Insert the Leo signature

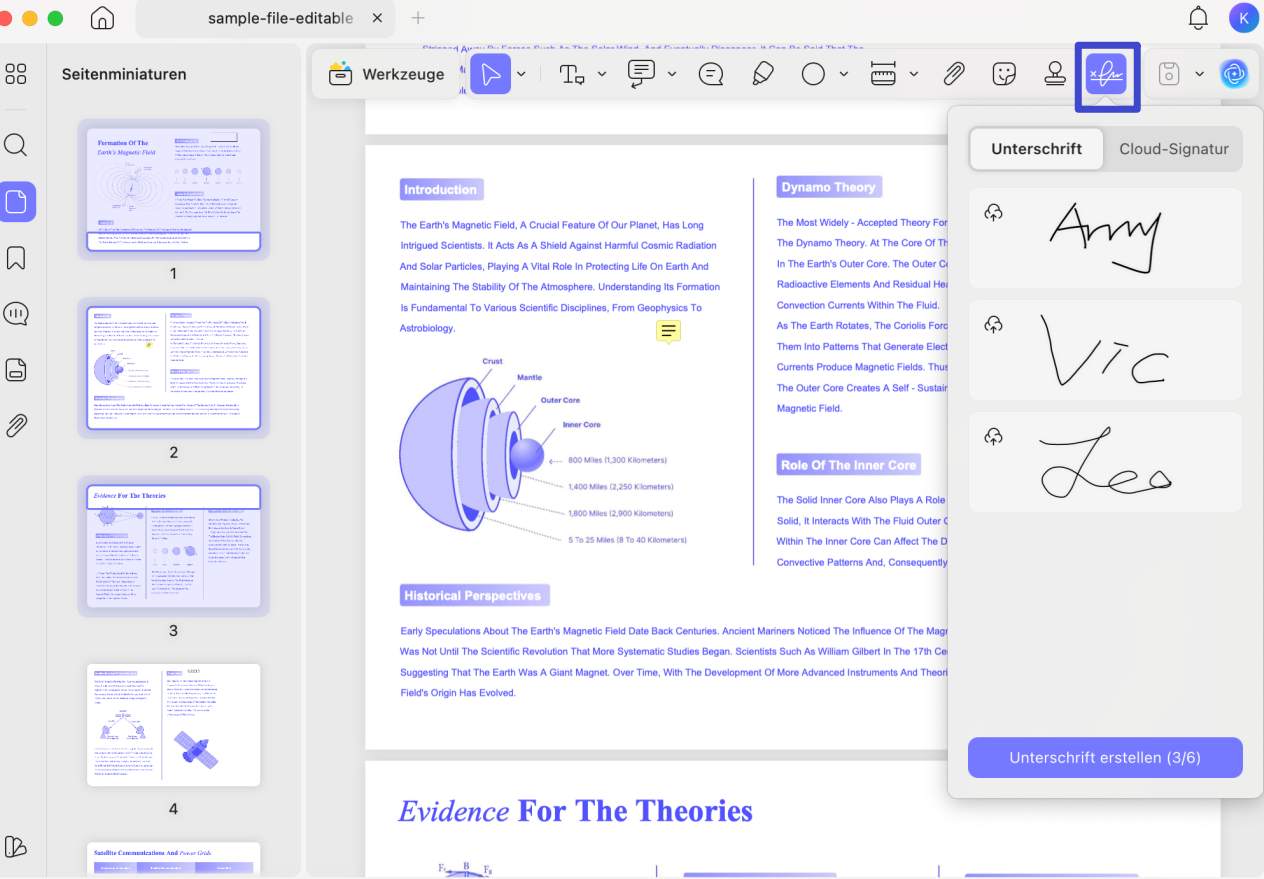tap(1105, 462)
